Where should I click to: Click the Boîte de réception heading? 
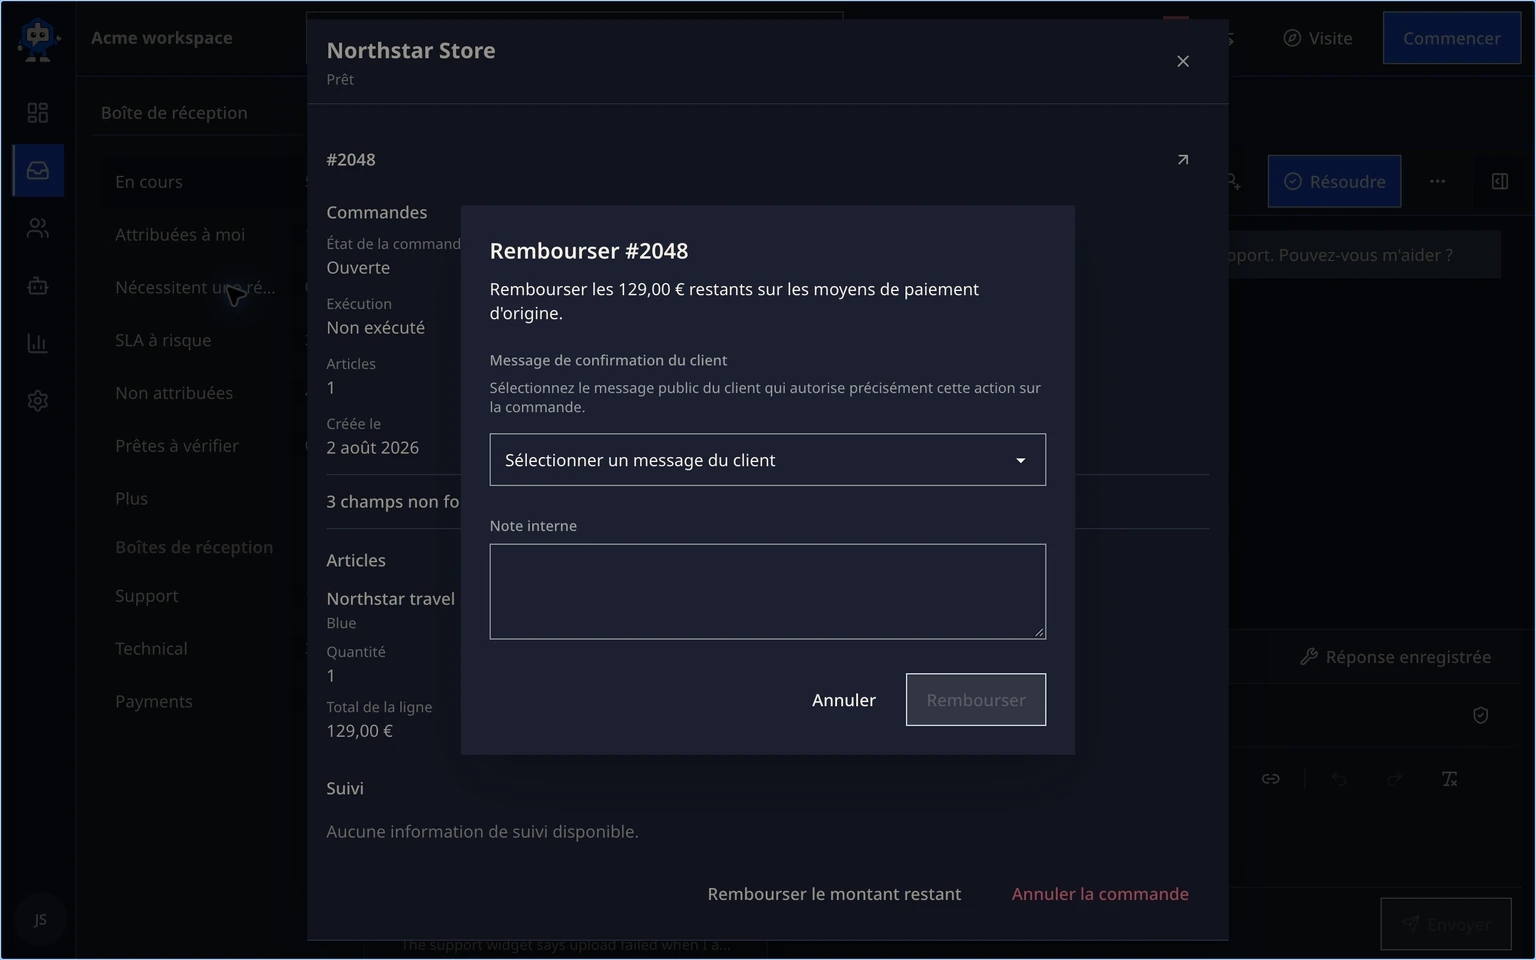(x=174, y=113)
